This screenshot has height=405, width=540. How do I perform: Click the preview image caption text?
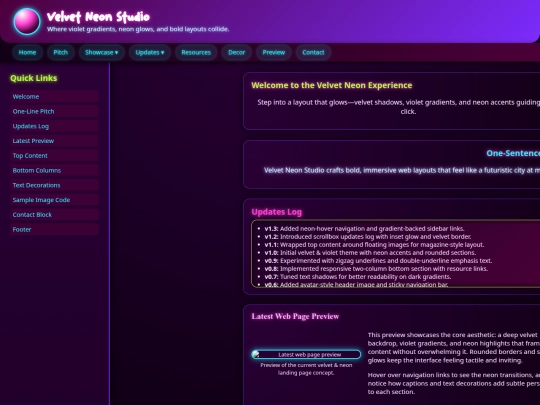[x=306, y=369]
